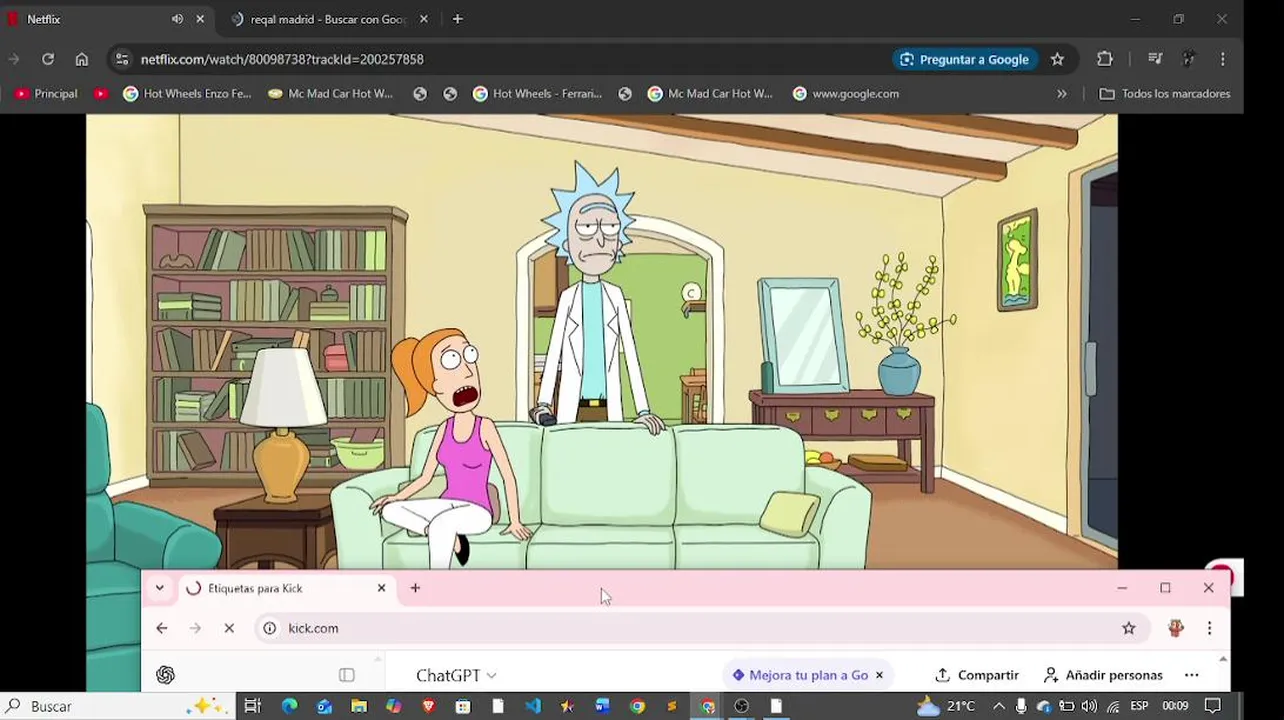Open the profile avatar in Kick window
The width and height of the screenshot is (1284, 720).
coord(1176,628)
